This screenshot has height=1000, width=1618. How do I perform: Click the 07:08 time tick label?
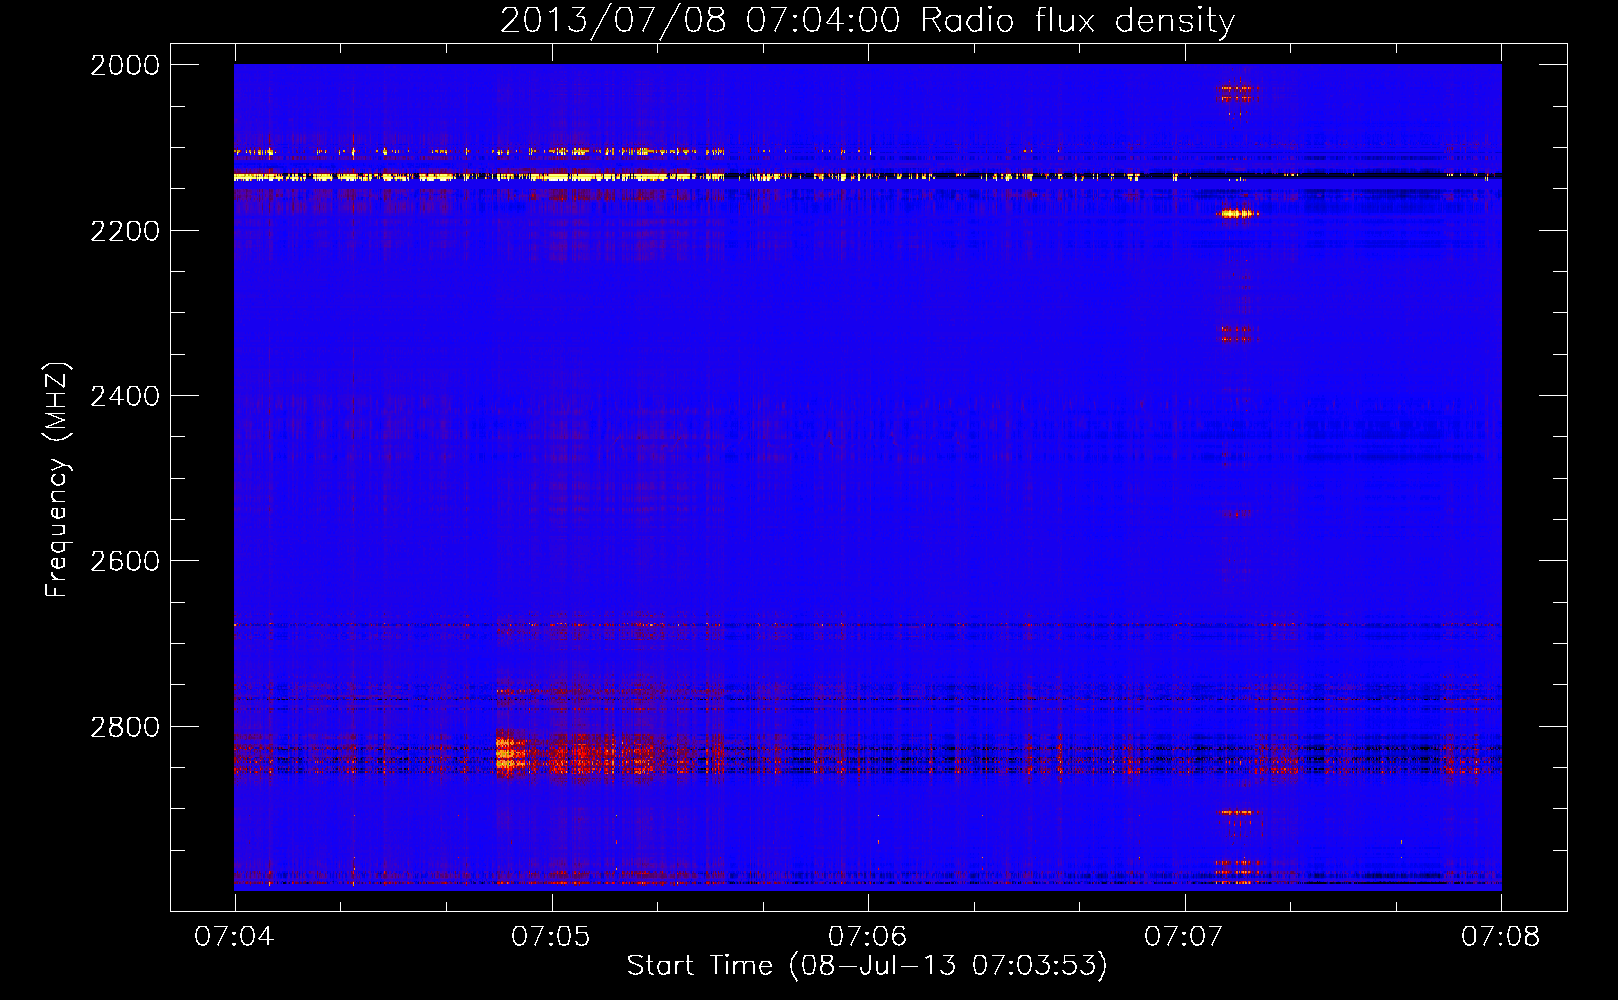pos(1501,937)
